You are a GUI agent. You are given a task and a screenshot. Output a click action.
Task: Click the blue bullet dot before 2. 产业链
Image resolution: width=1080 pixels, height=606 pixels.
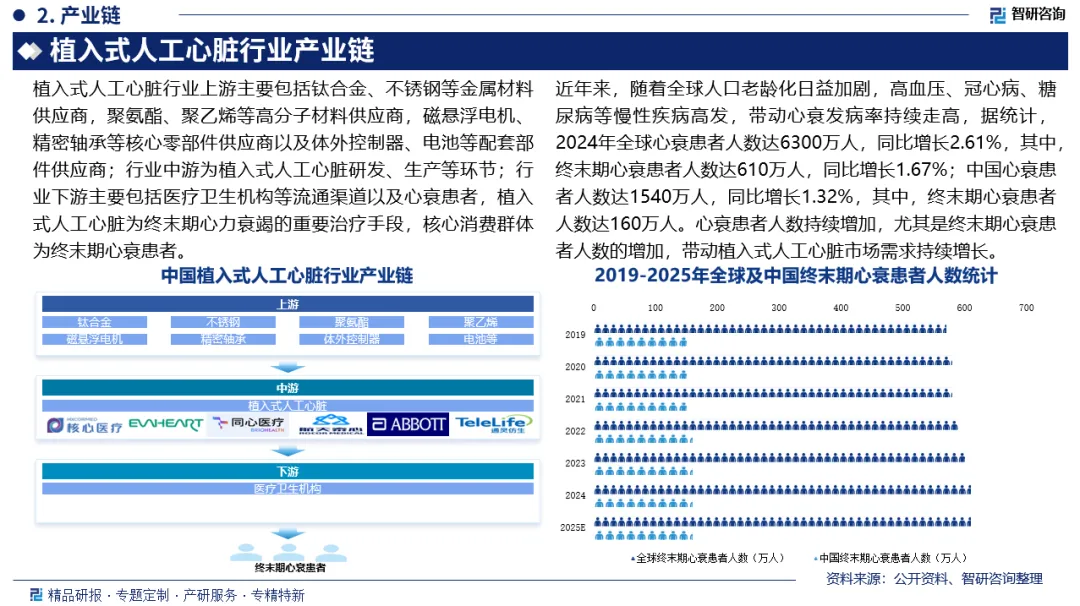pos(19,14)
